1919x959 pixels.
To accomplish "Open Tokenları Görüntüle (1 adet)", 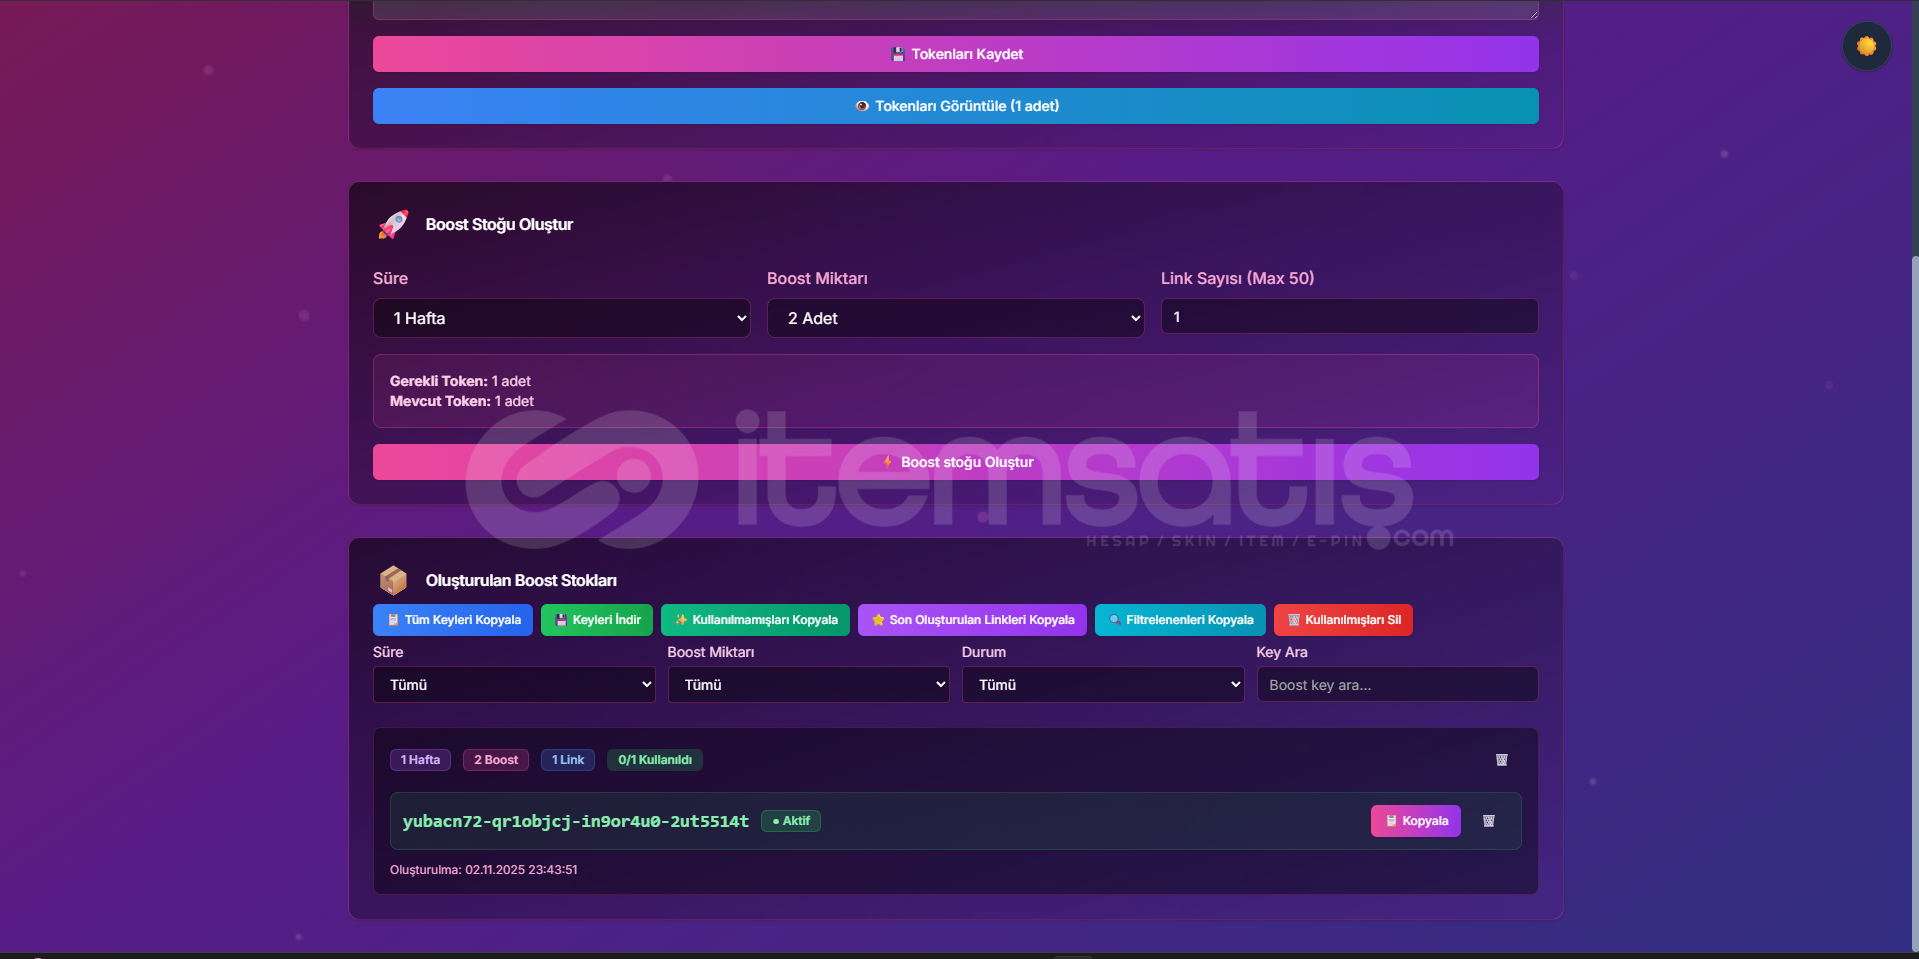I will 955,106.
